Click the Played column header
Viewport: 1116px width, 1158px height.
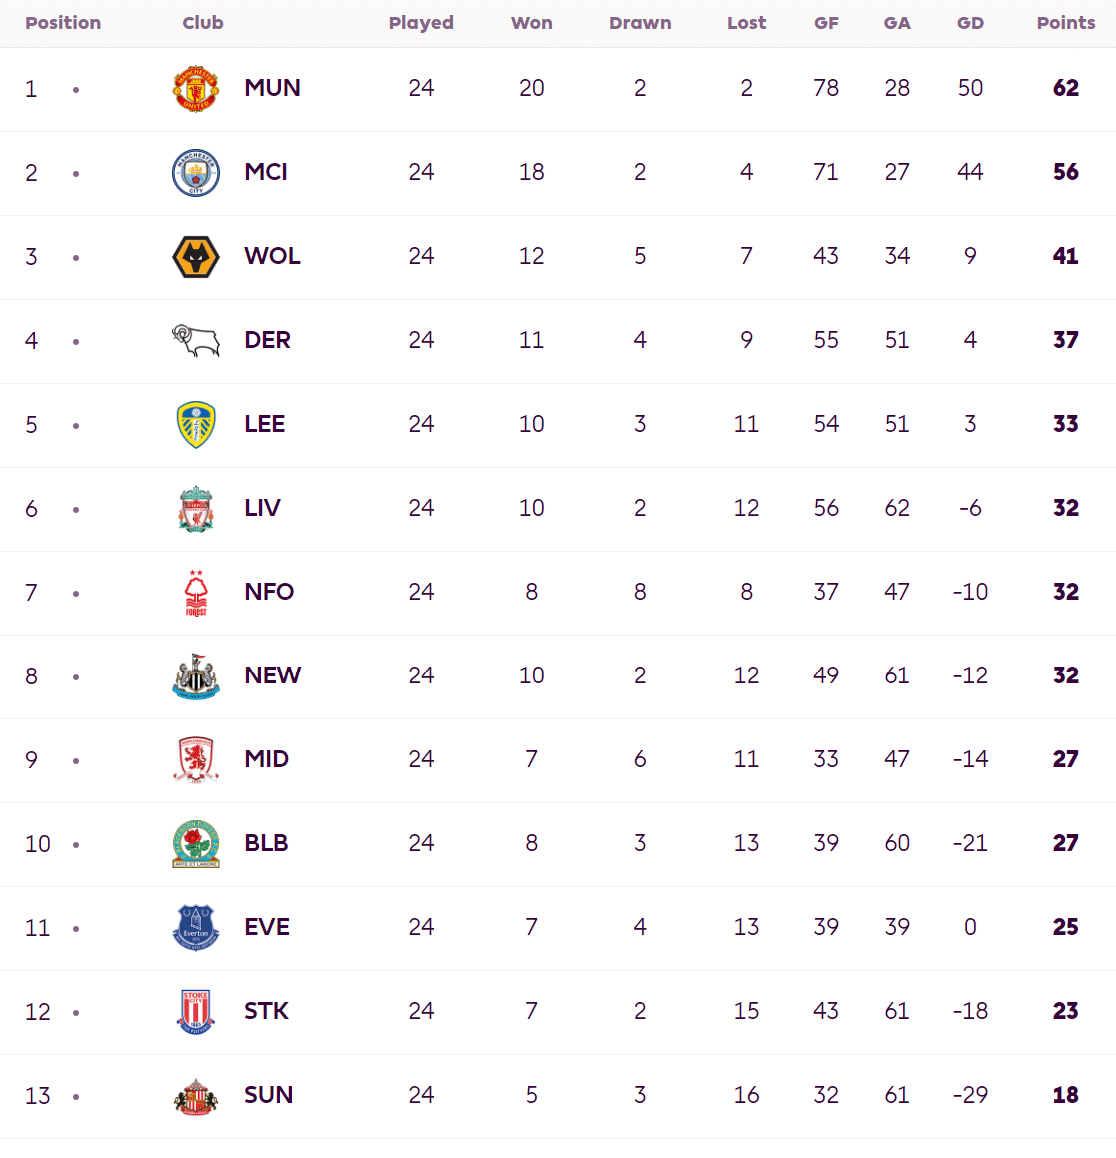(x=421, y=23)
